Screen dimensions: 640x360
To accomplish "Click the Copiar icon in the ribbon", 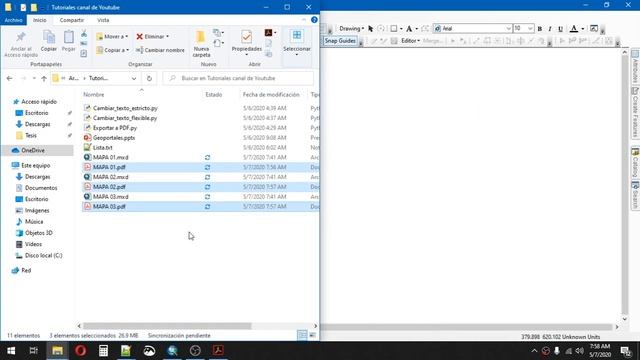I will click(49, 41).
